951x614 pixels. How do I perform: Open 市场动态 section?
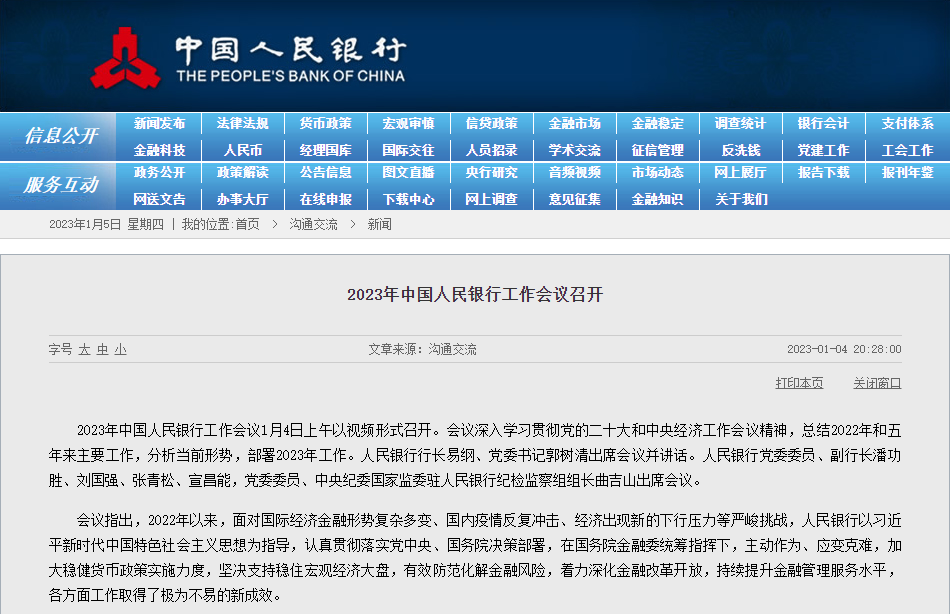coord(658,172)
